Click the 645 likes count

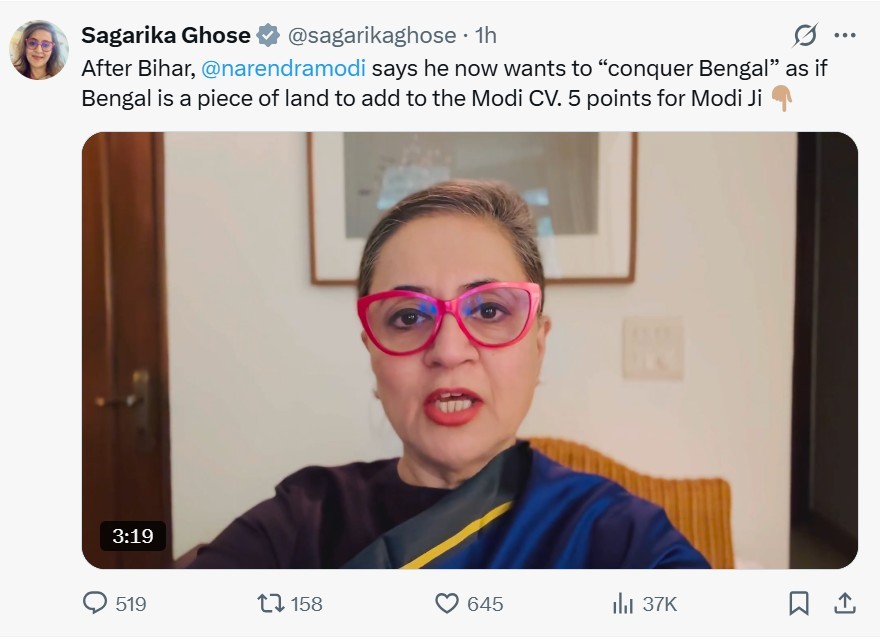pyautogui.click(x=485, y=604)
